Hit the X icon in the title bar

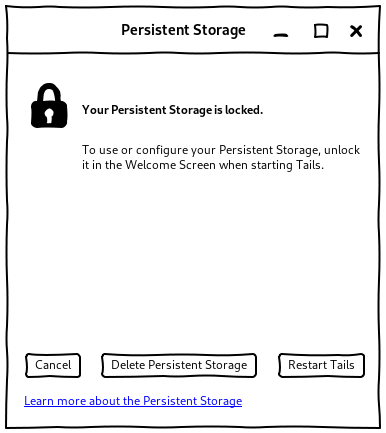click(356, 31)
